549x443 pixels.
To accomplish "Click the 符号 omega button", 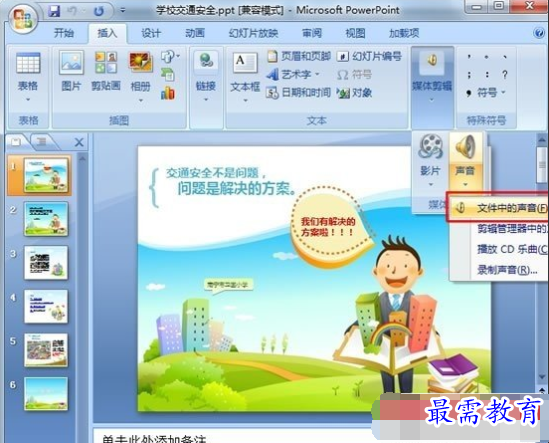I will coord(354,74).
